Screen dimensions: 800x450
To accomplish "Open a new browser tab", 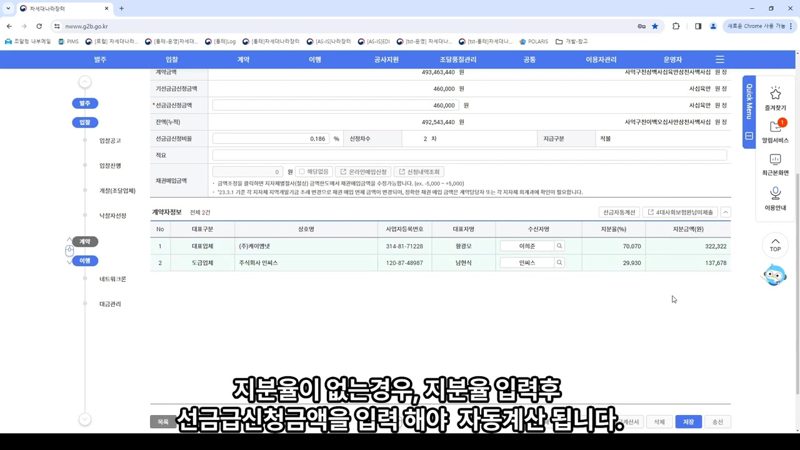I will (x=121, y=8).
